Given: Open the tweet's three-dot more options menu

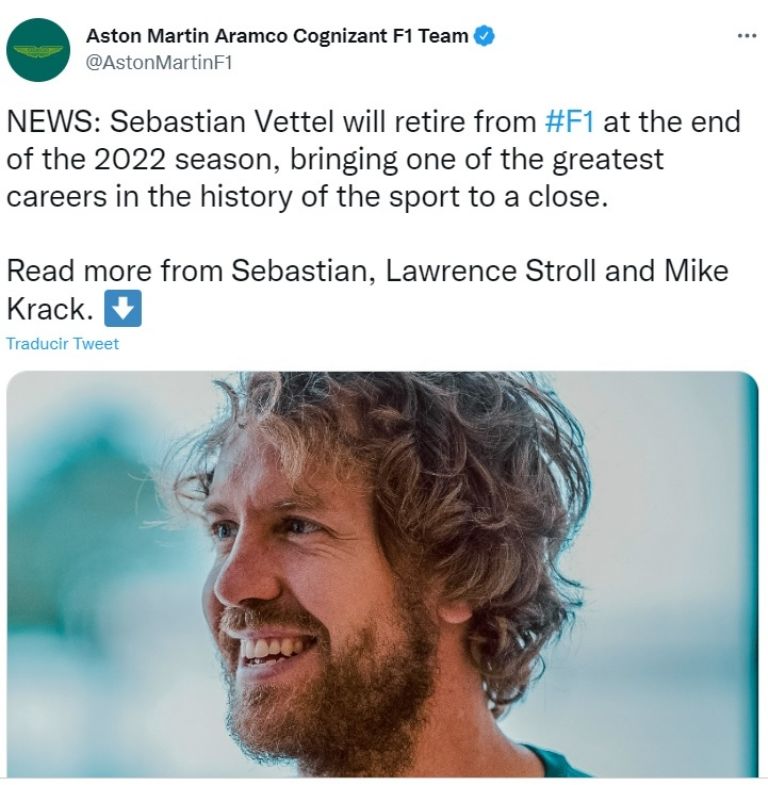Looking at the screenshot, I should point(746,36).
